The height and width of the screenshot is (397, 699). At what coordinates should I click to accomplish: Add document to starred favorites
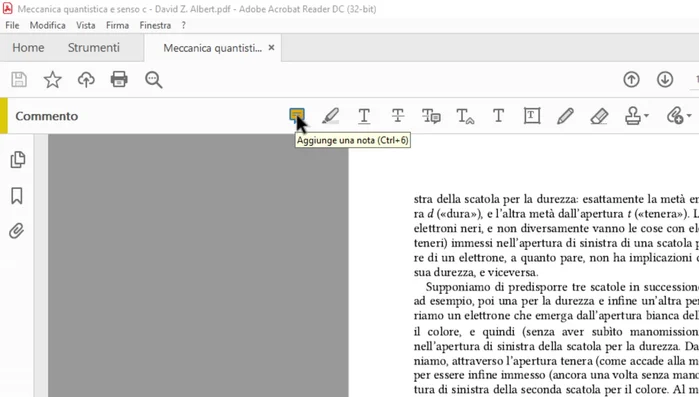(52, 80)
